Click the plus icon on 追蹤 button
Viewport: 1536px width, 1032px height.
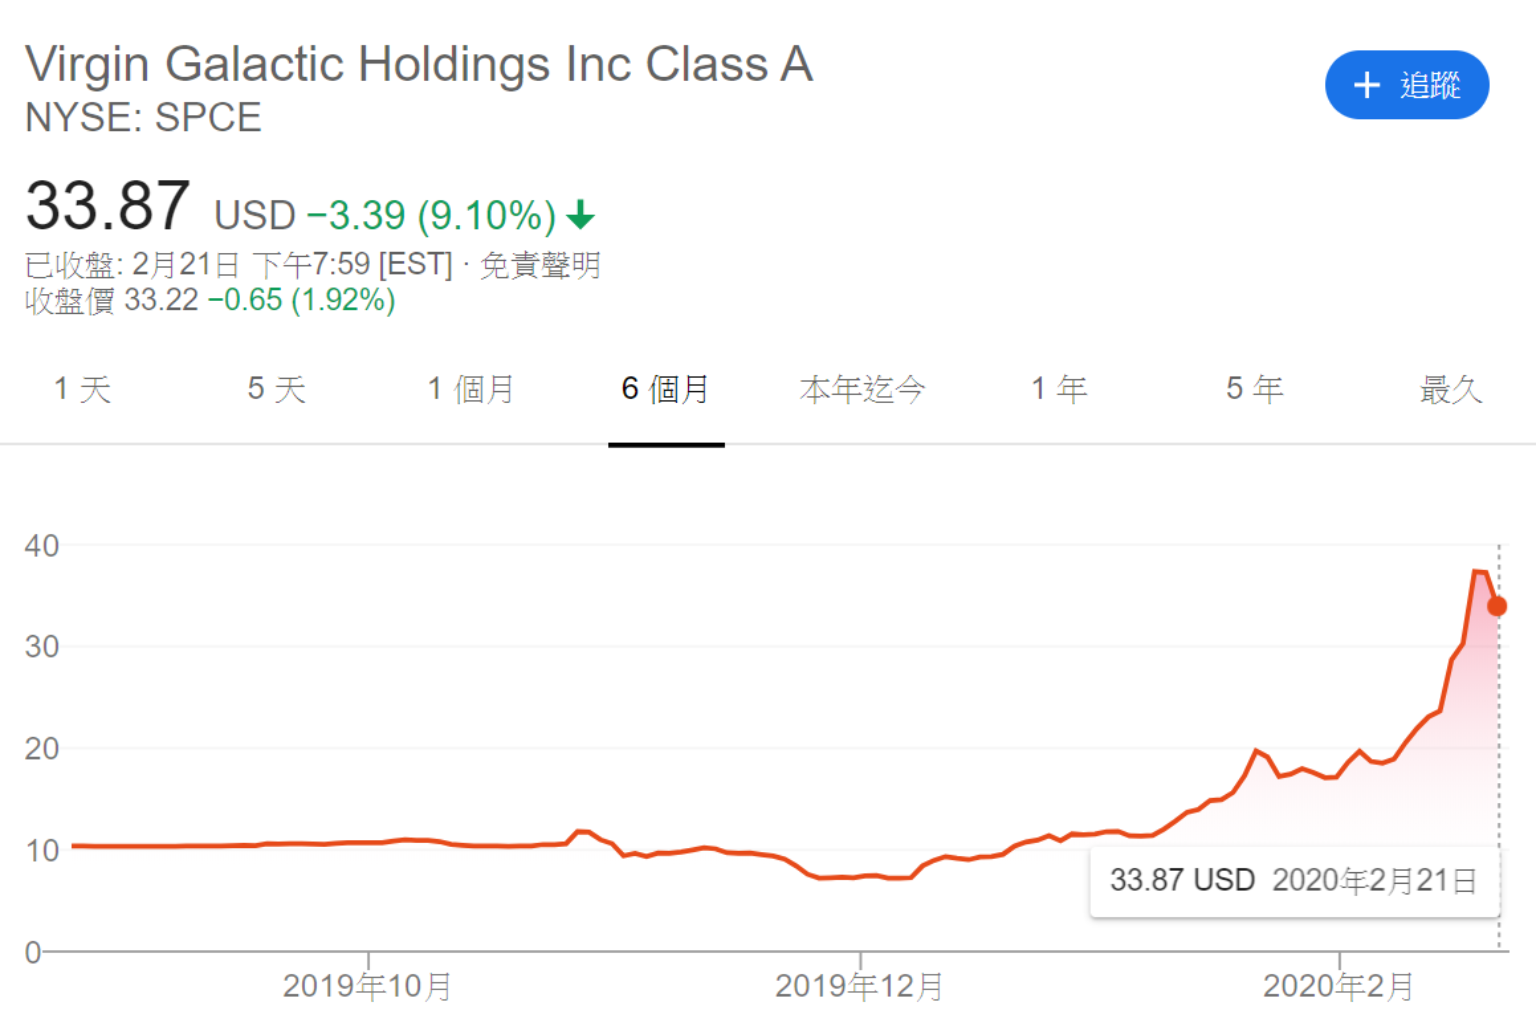[x=1366, y=85]
